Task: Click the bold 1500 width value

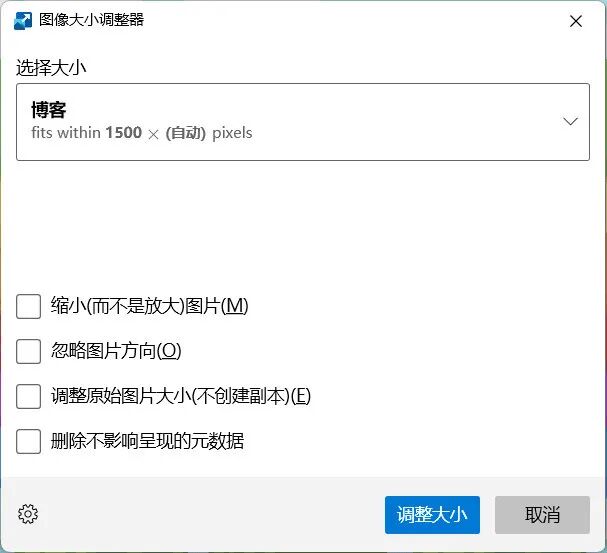Action: 124,133
